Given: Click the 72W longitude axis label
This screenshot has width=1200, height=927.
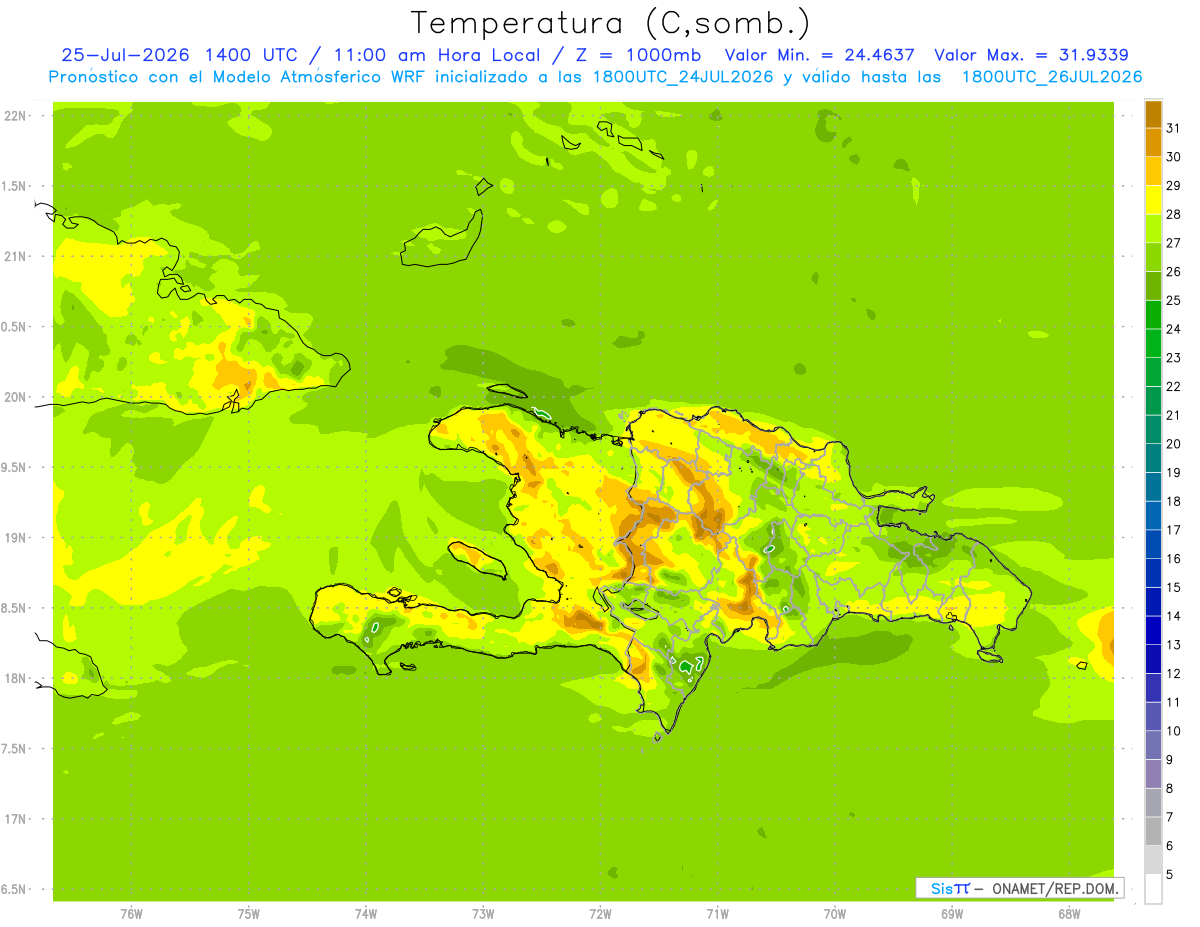Looking at the screenshot, I should pyautogui.click(x=601, y=915).
